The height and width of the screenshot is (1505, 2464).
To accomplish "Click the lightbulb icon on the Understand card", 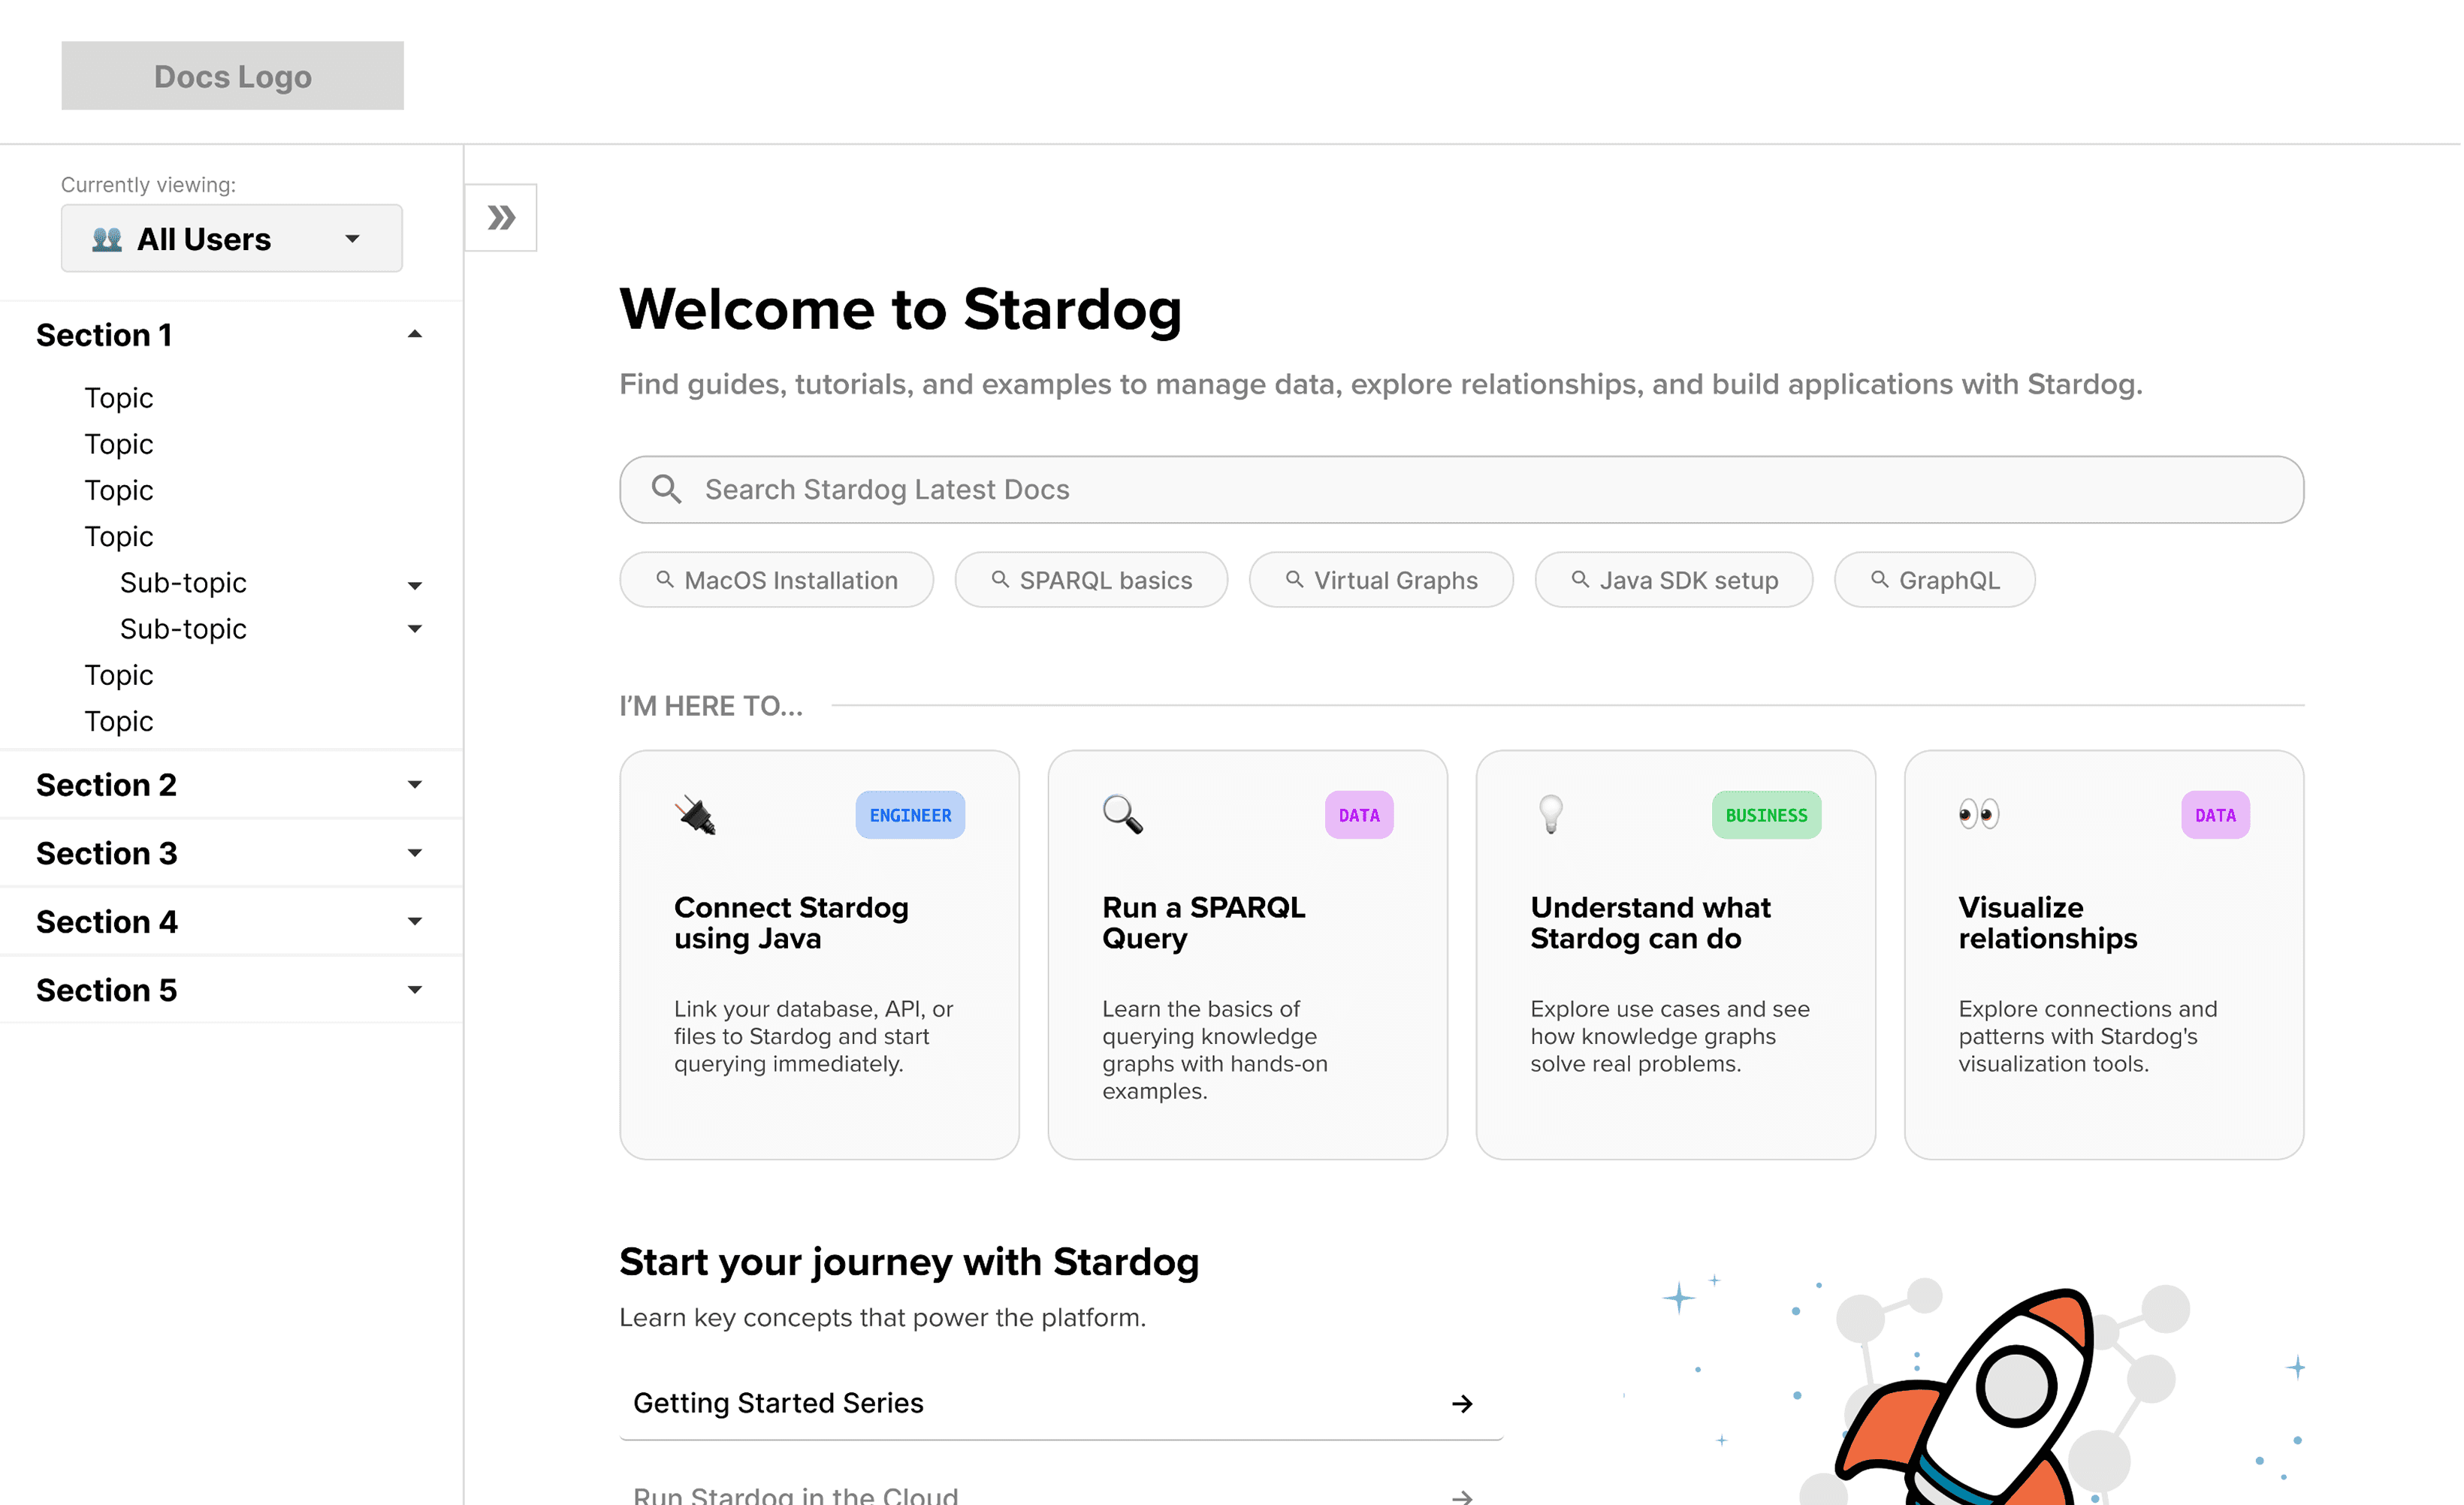I will click(x=1551, y=815).
